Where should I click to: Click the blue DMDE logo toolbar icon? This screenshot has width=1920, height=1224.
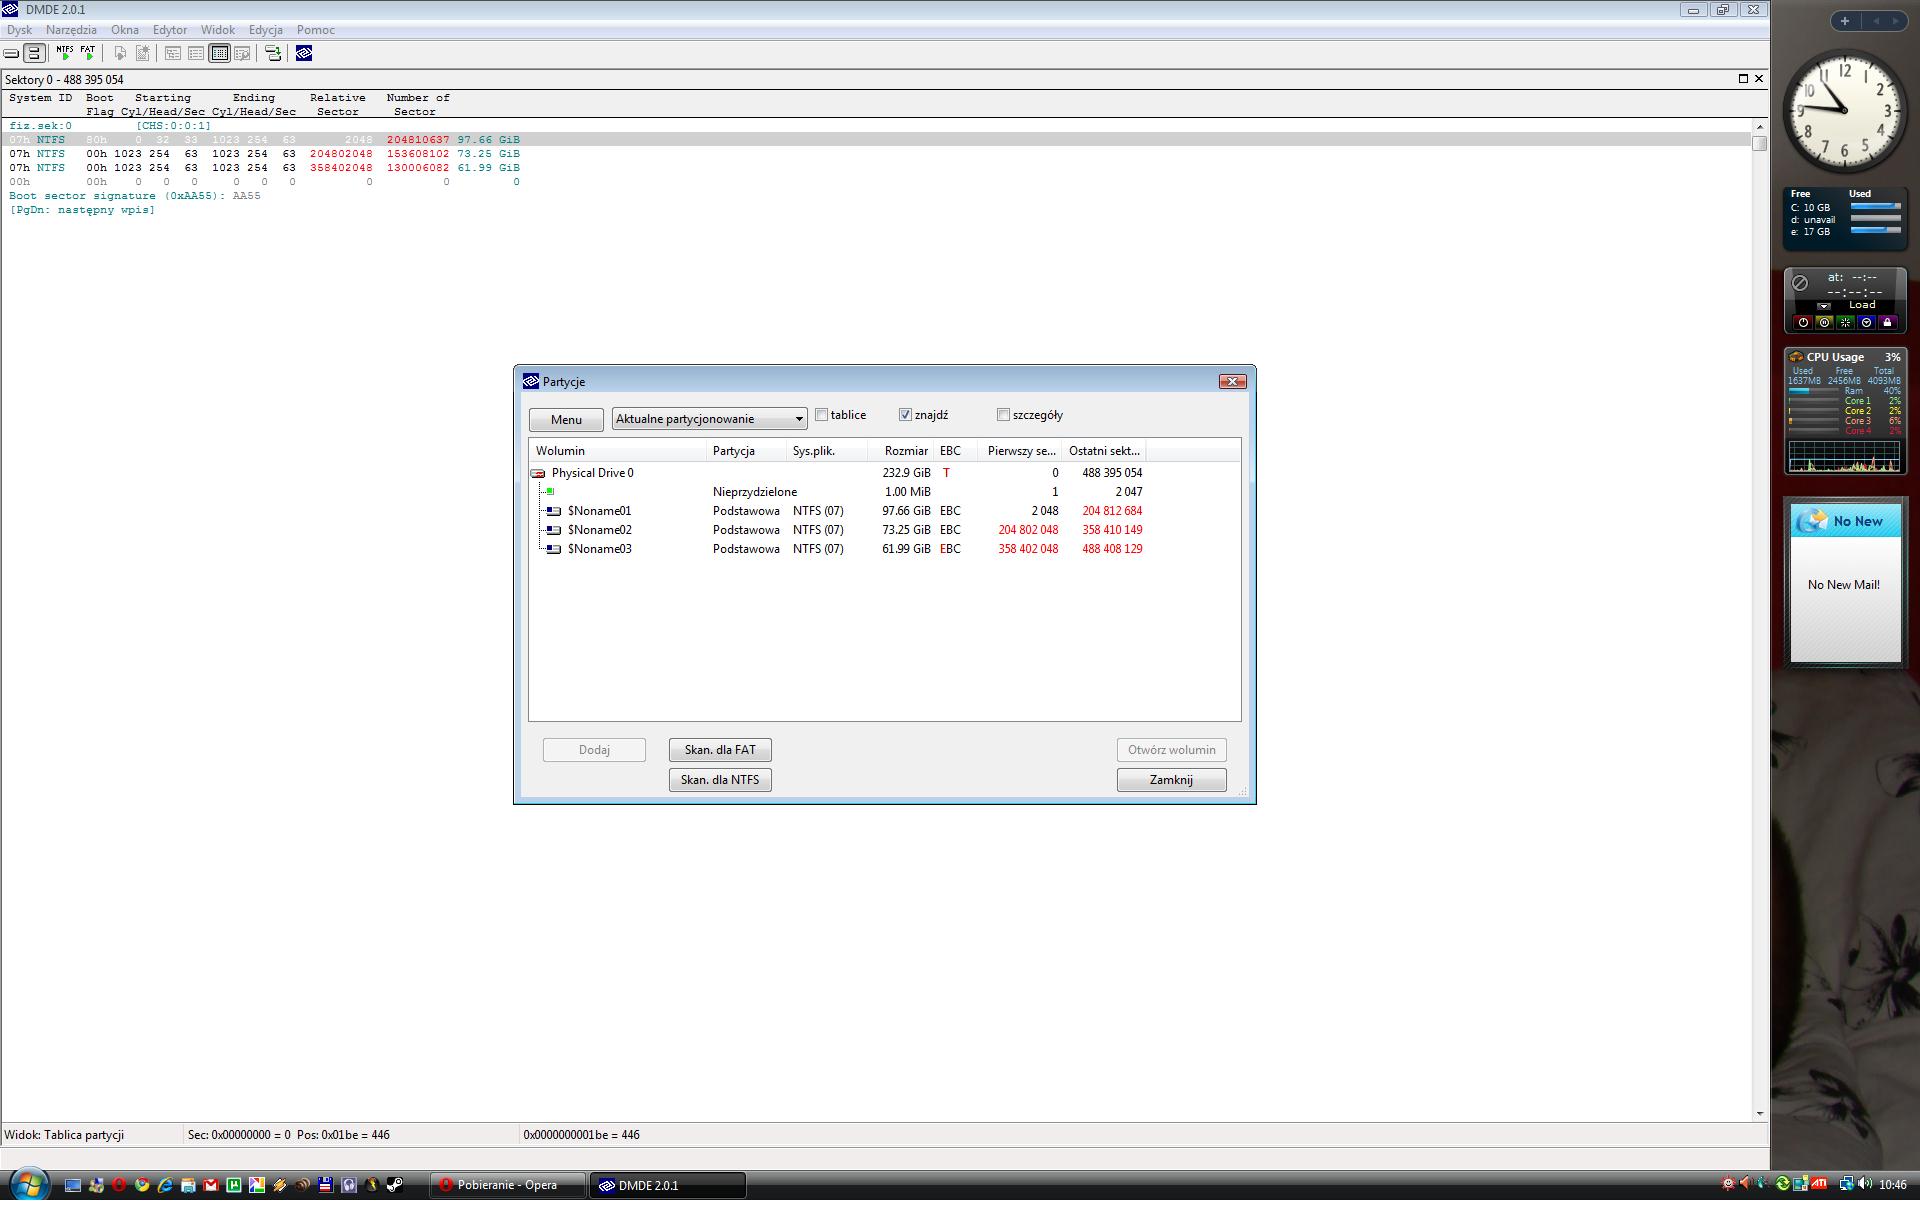coord(304,53)
